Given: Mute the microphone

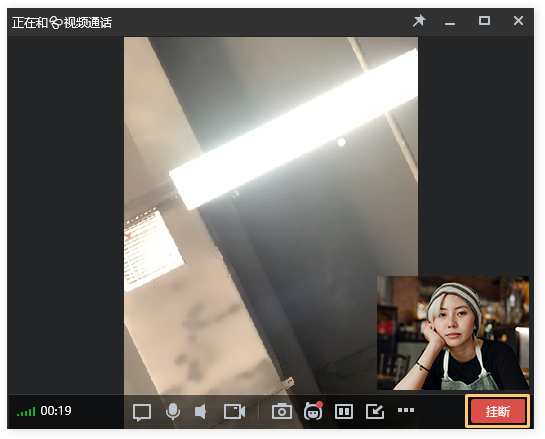Looking at the screenshot, I should click(173, 412).
